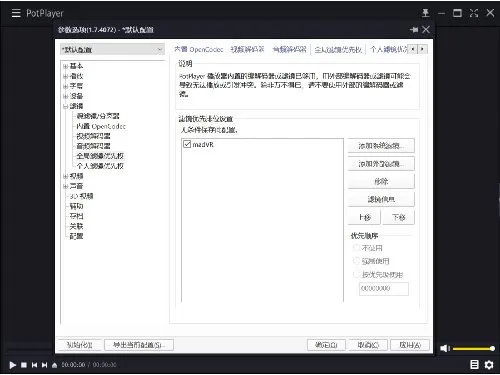The height and width of the screenshot is (375, 500).
Task: Move the filter up with 上移
Action: [364, 217]
